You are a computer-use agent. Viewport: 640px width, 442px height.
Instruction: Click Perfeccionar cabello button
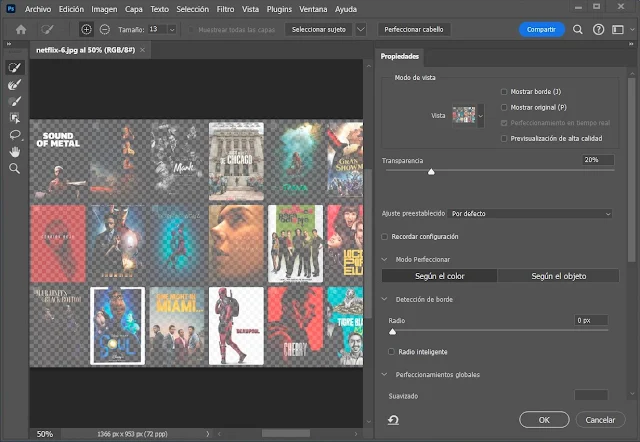[x=414, y=29]
